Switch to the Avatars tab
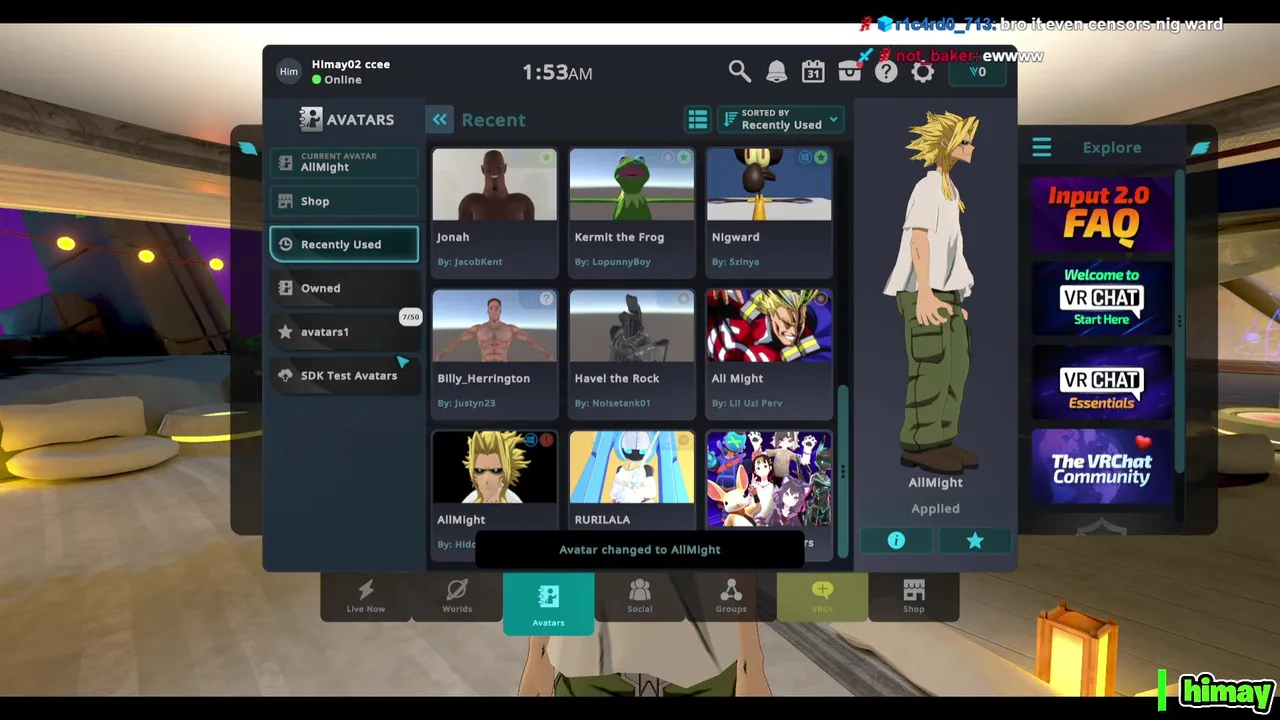The height and width of the screenshot is (720, 1280). click(x=548, y=603)
